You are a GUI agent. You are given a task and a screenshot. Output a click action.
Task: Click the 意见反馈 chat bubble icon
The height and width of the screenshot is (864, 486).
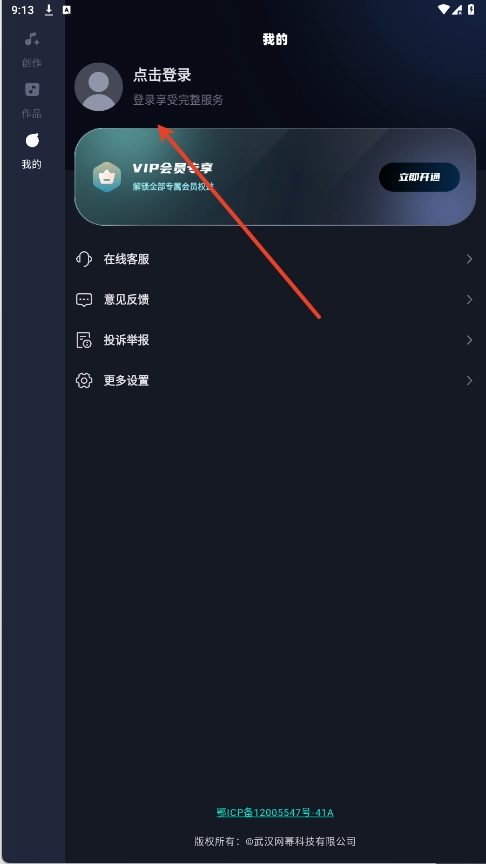point(84,300)
